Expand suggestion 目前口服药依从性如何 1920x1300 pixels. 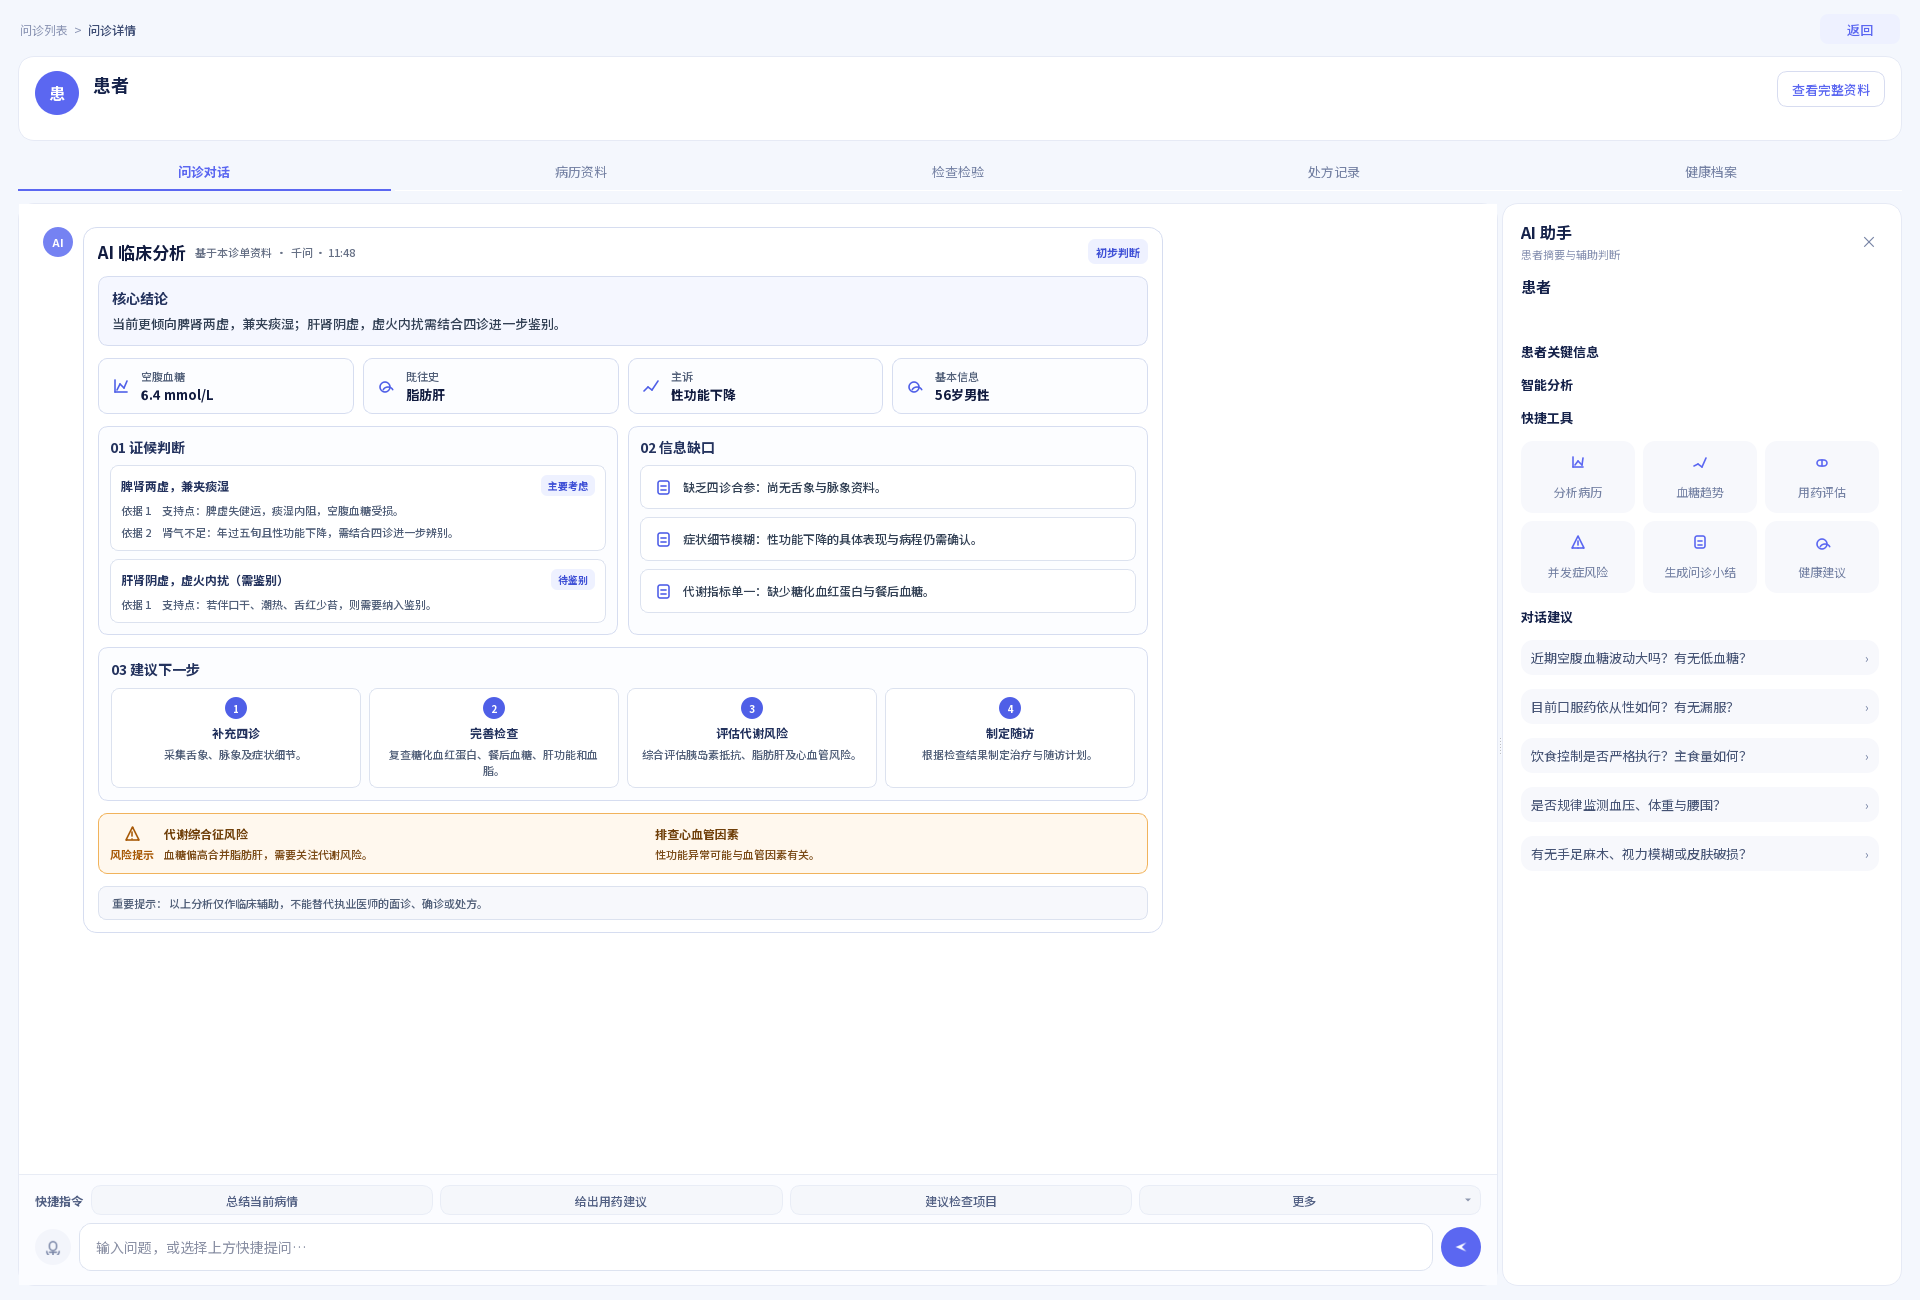pyautogui.click(x=1699, y=707)
